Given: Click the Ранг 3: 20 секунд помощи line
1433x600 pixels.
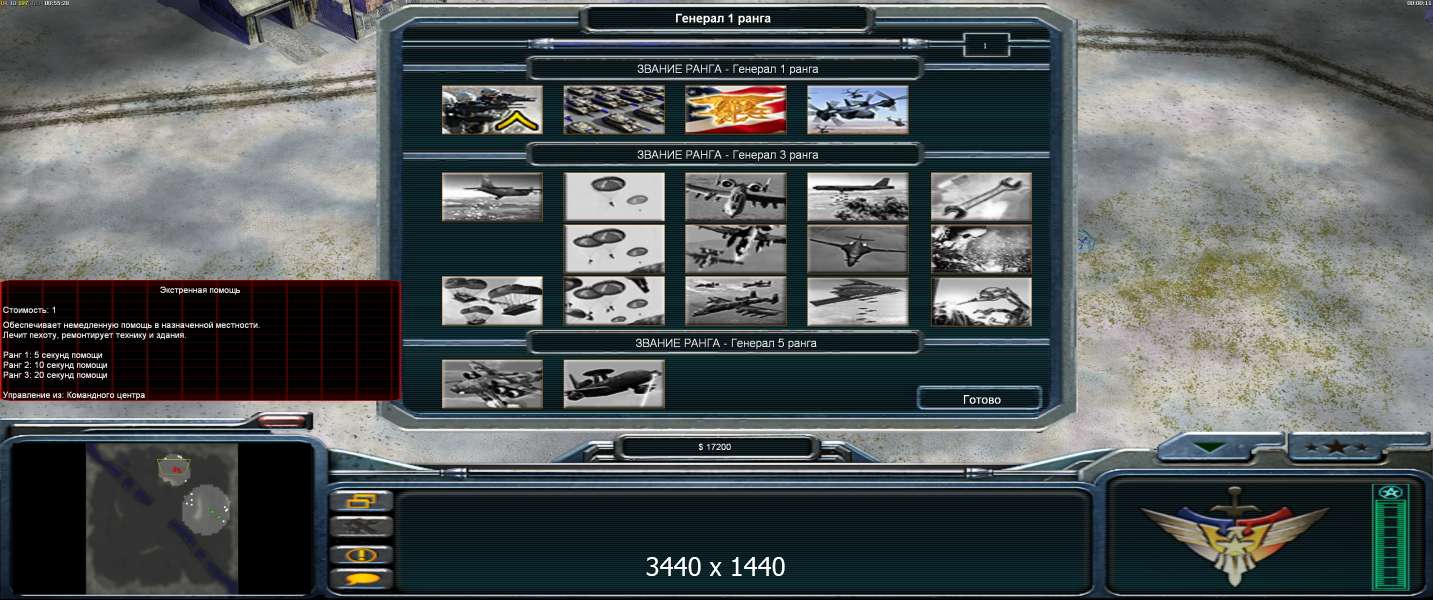Looking at the screenshot, I should (56, 375).
